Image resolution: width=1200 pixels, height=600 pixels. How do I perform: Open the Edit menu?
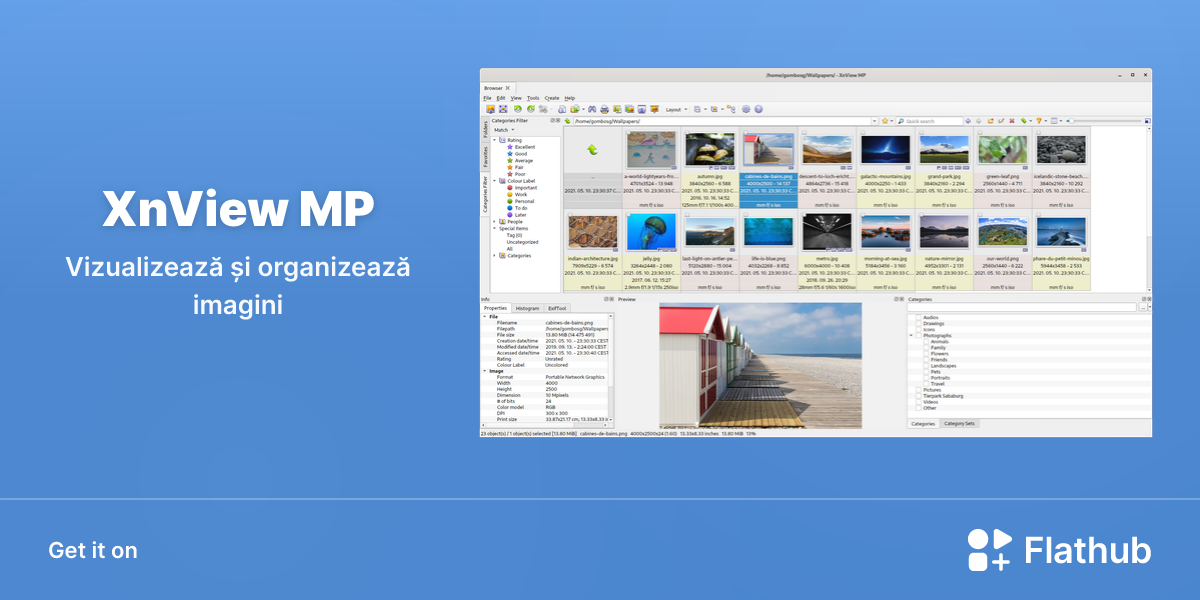click(501, 98)
